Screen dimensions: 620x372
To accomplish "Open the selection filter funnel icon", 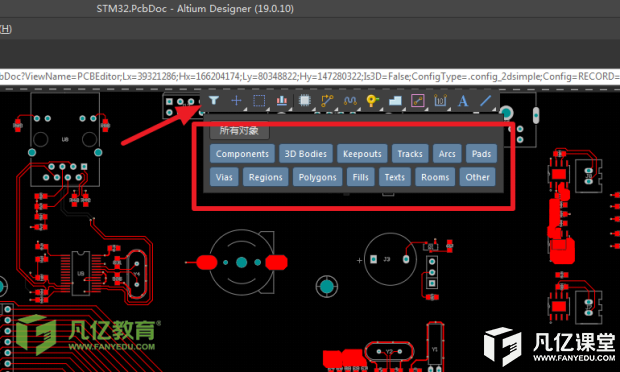I will tap(214, 100).
